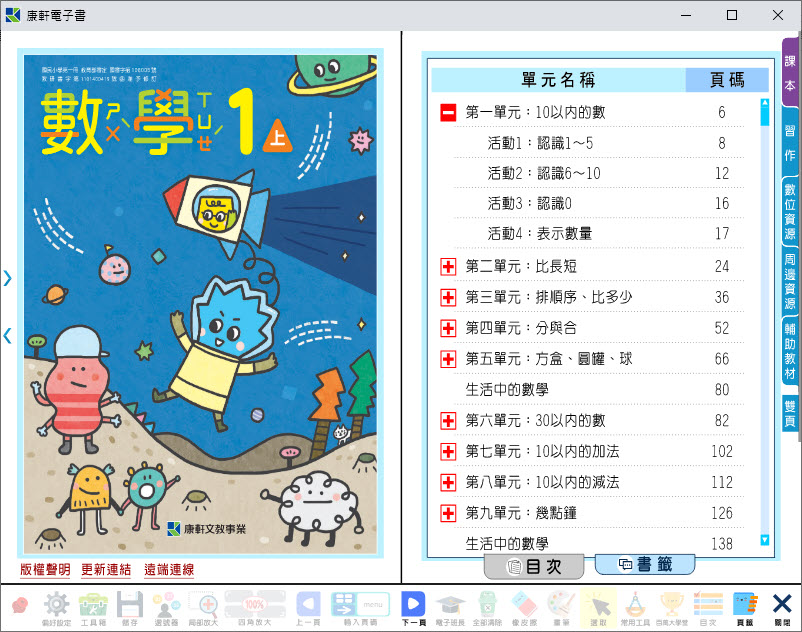Expand 第二單元:比長短 unit
Image resolution: width=802 pixels, height=632 pixels.
[x=448, y=267]
